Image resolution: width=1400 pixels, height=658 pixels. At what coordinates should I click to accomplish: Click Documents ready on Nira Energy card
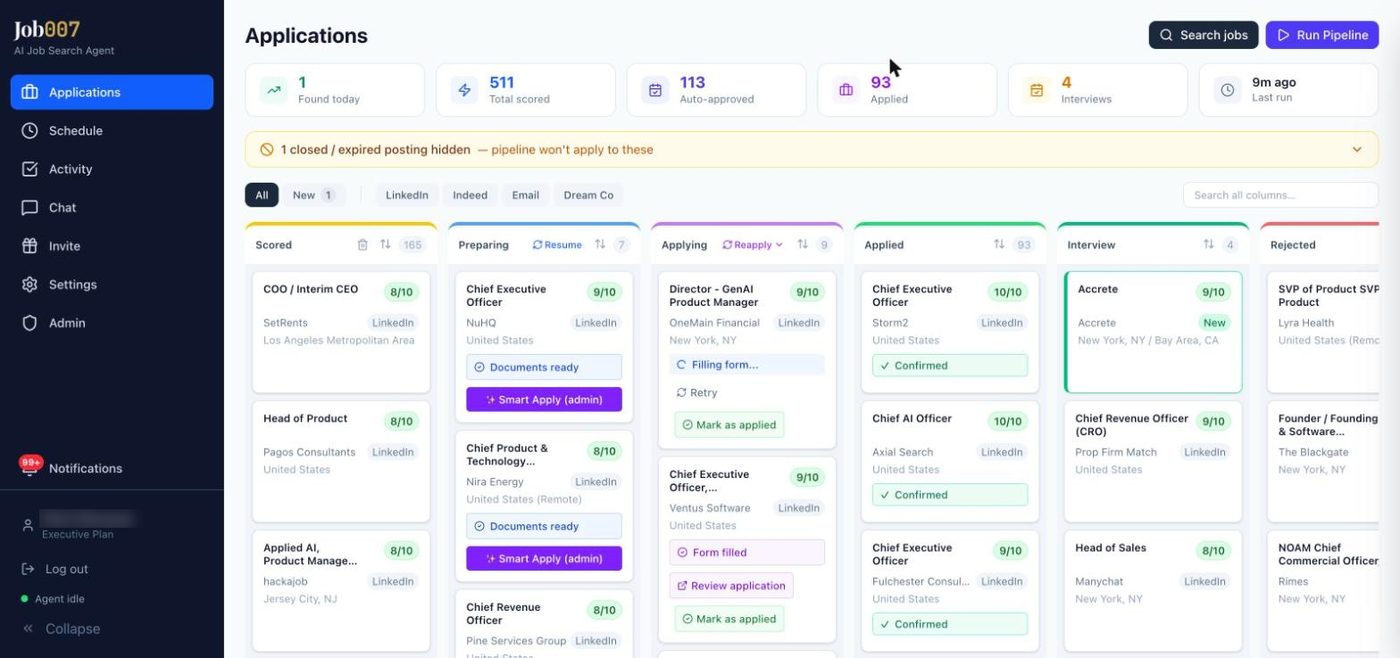tap(544, 526)
